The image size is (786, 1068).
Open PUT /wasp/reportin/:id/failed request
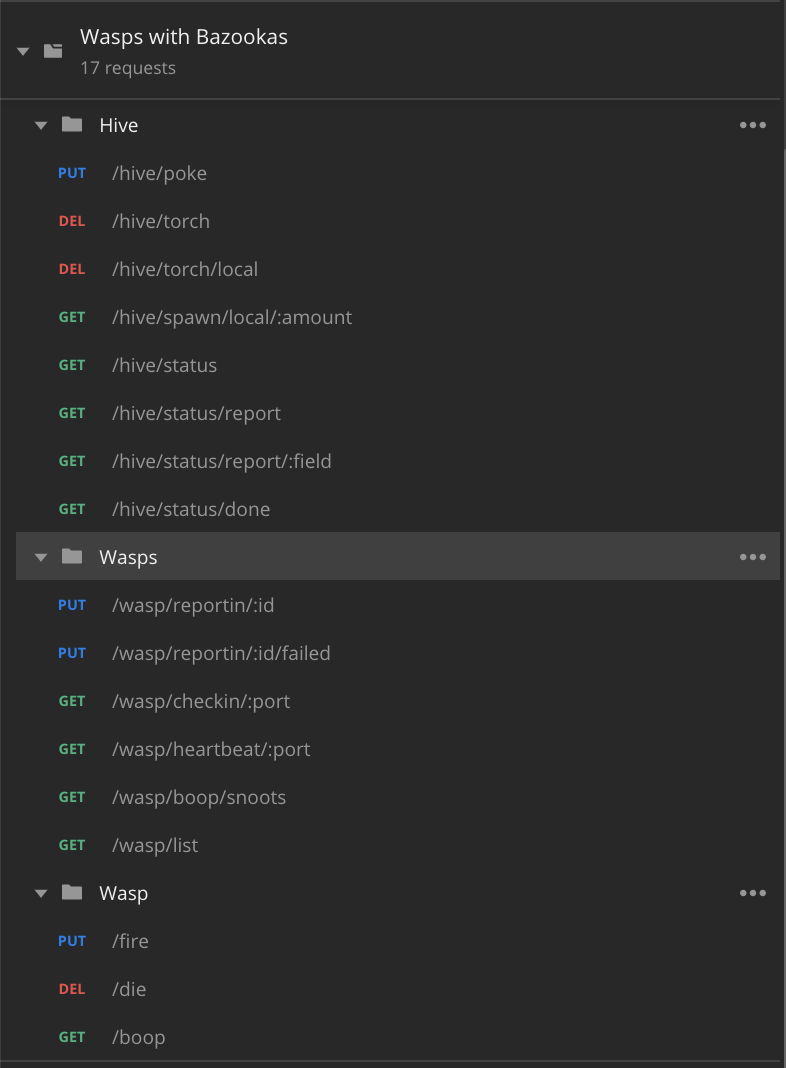coord(221,653)
